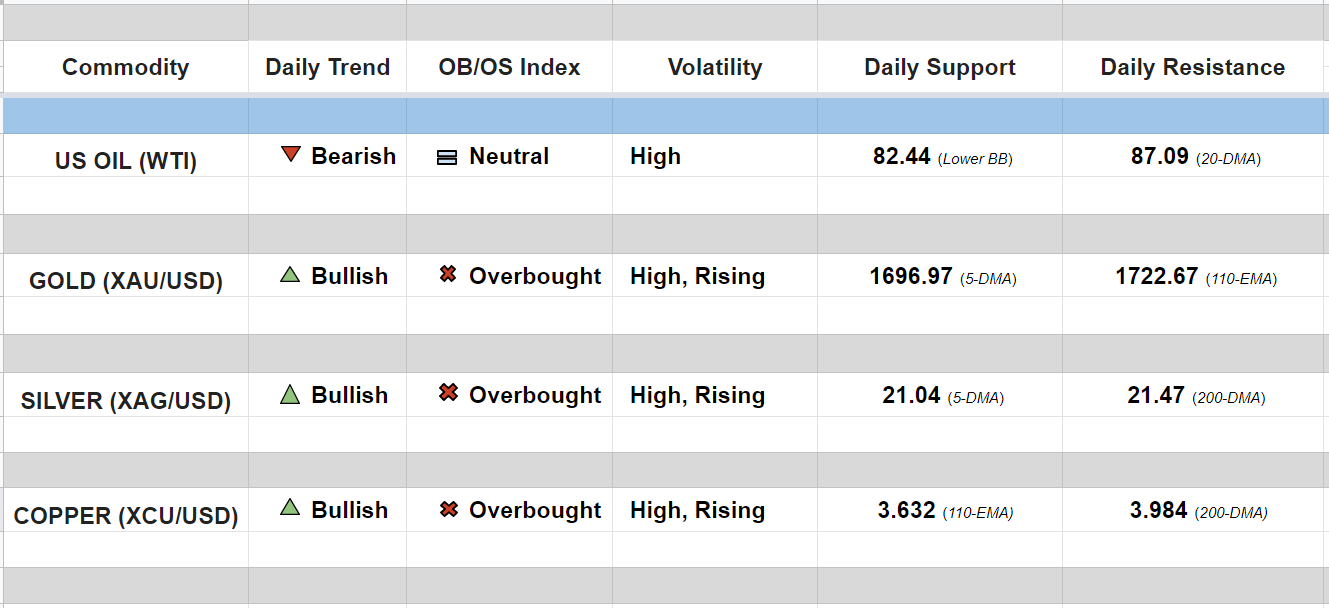This screenshot has width=1329, height=608.
Task: Click the green bullish triangle for Copper
Action: (290, 508)
